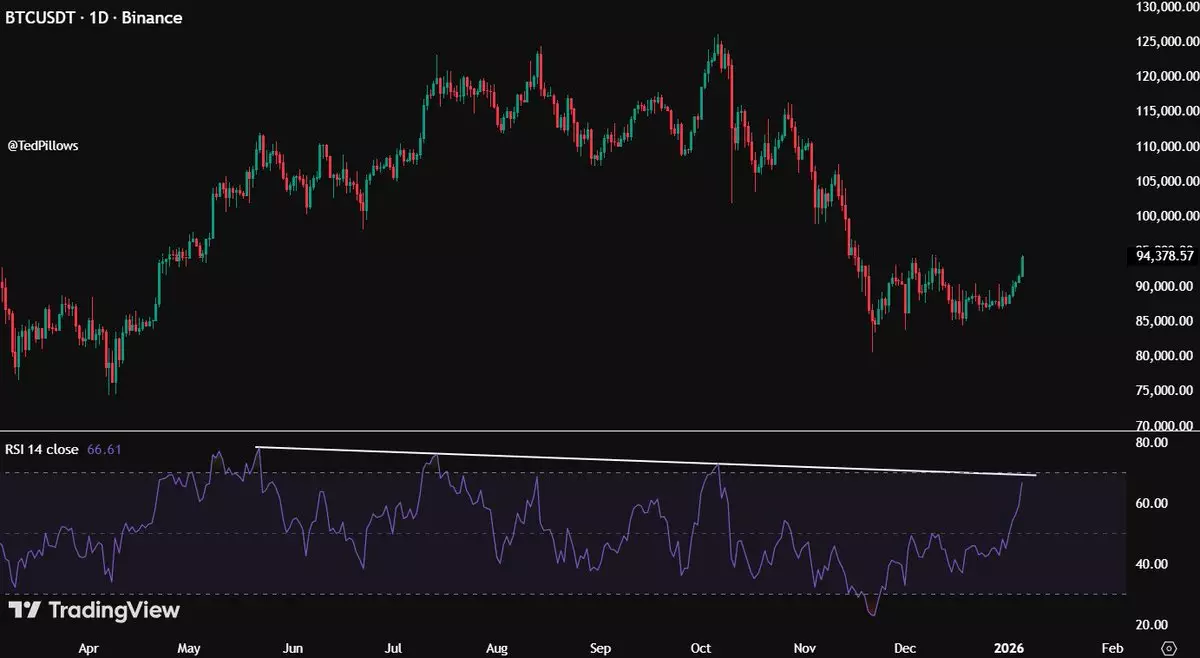Click the @TedPillows watermark text

pyautogui.click(x=43, y=146)
